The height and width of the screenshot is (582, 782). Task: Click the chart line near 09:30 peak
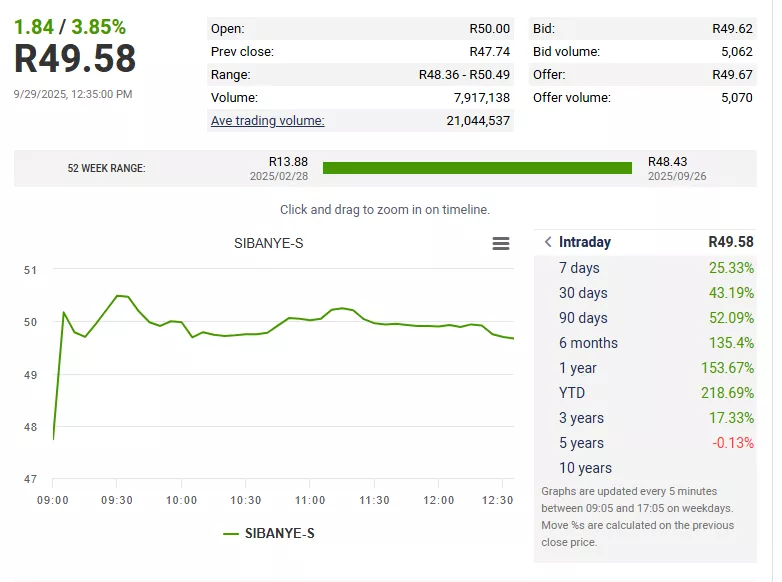point(118,296)
